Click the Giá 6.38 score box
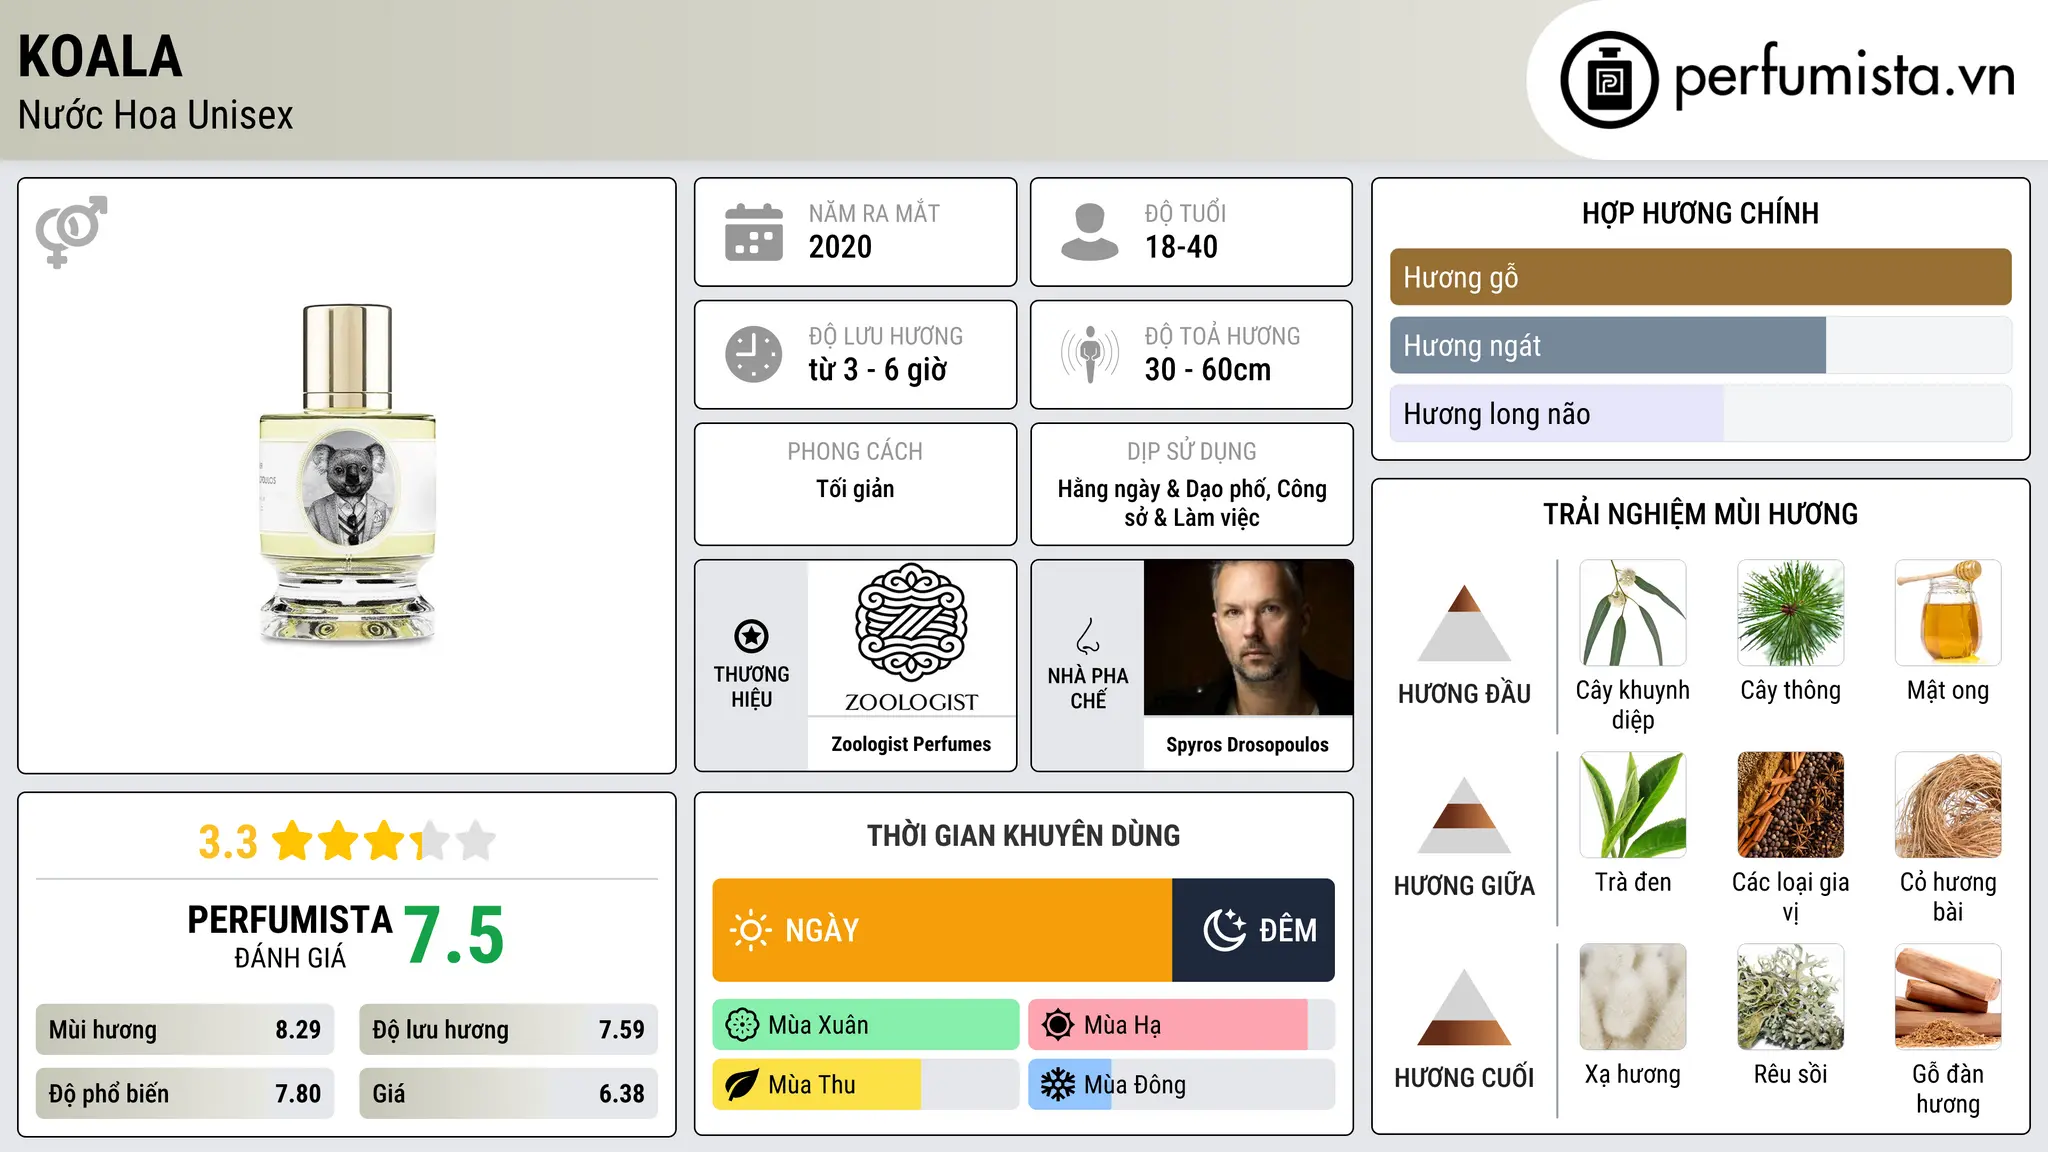 point(508,1094)
